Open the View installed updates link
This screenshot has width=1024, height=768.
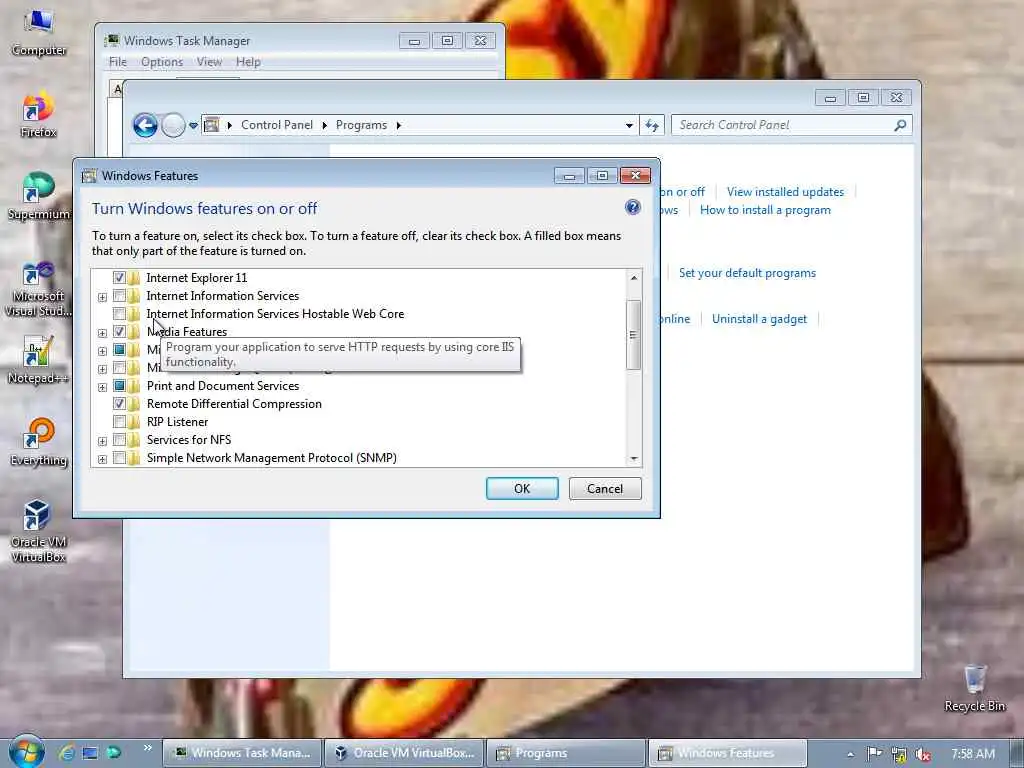785,192
